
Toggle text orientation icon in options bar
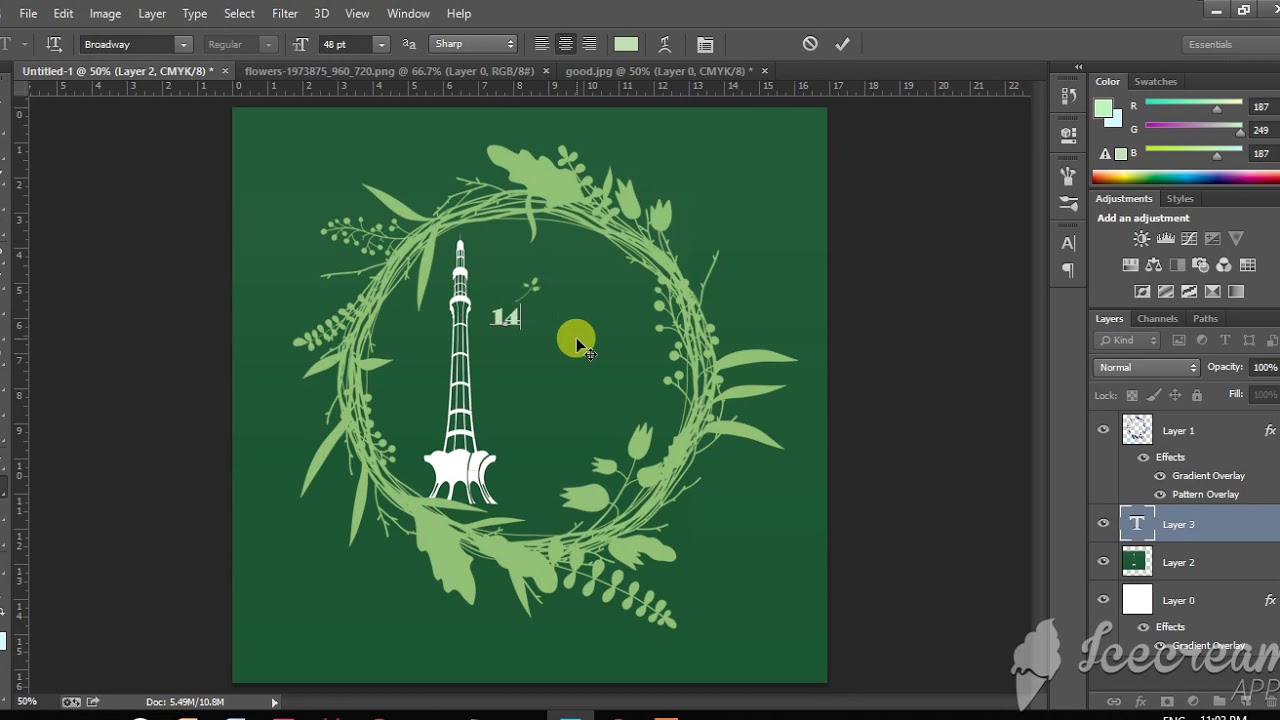pos(54,44)
